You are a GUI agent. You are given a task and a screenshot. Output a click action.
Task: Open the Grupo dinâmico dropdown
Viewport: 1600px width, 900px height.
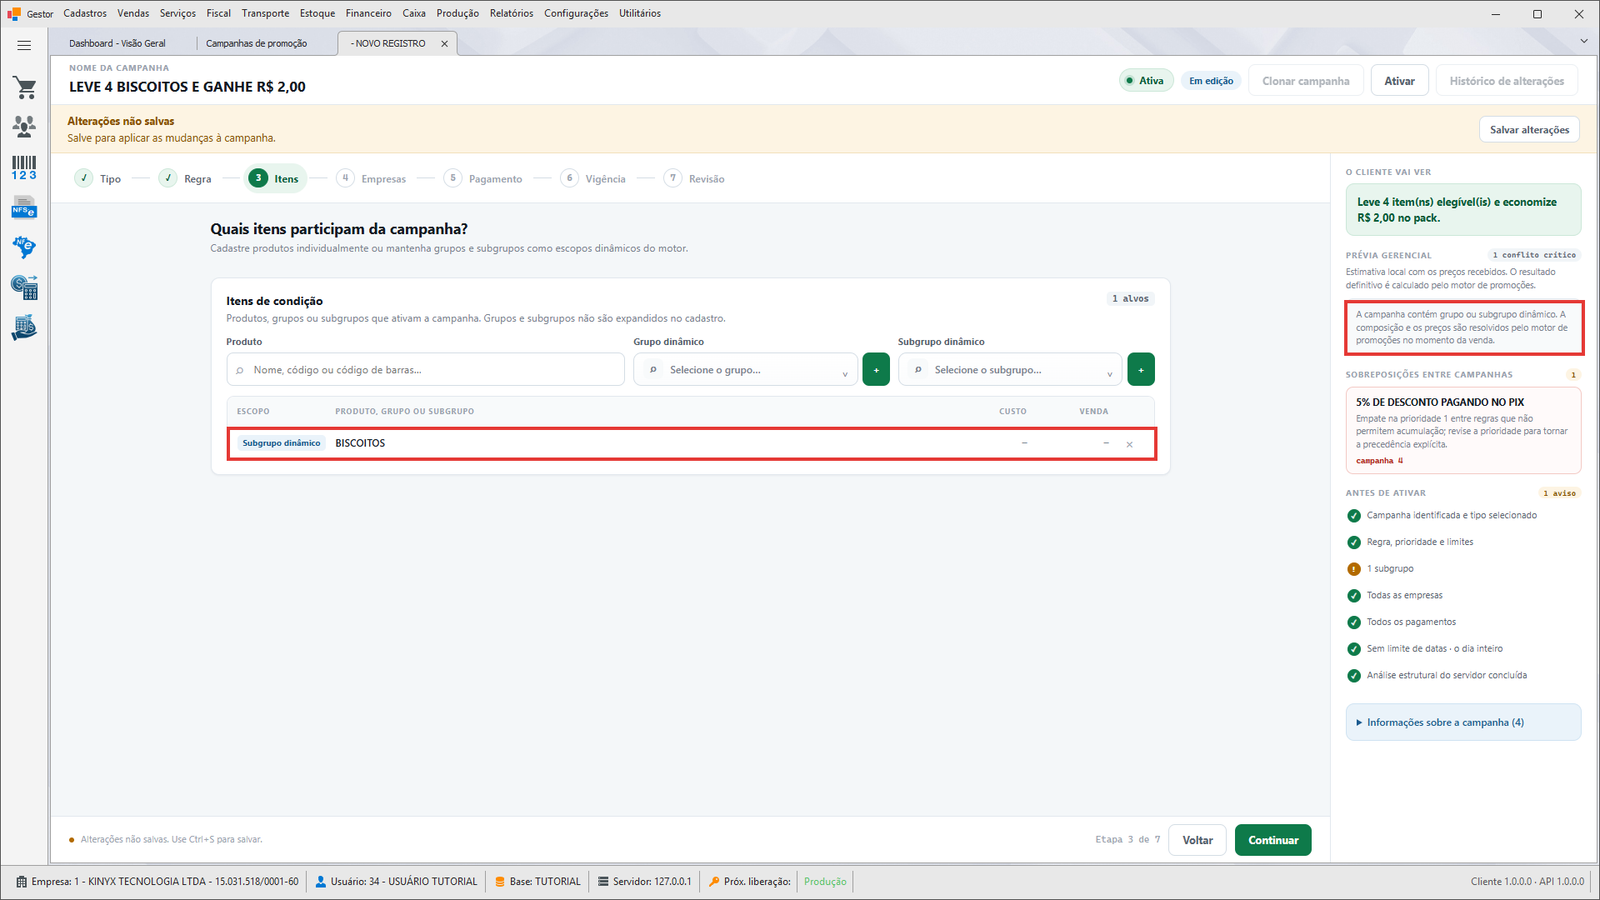coord(745,370)
